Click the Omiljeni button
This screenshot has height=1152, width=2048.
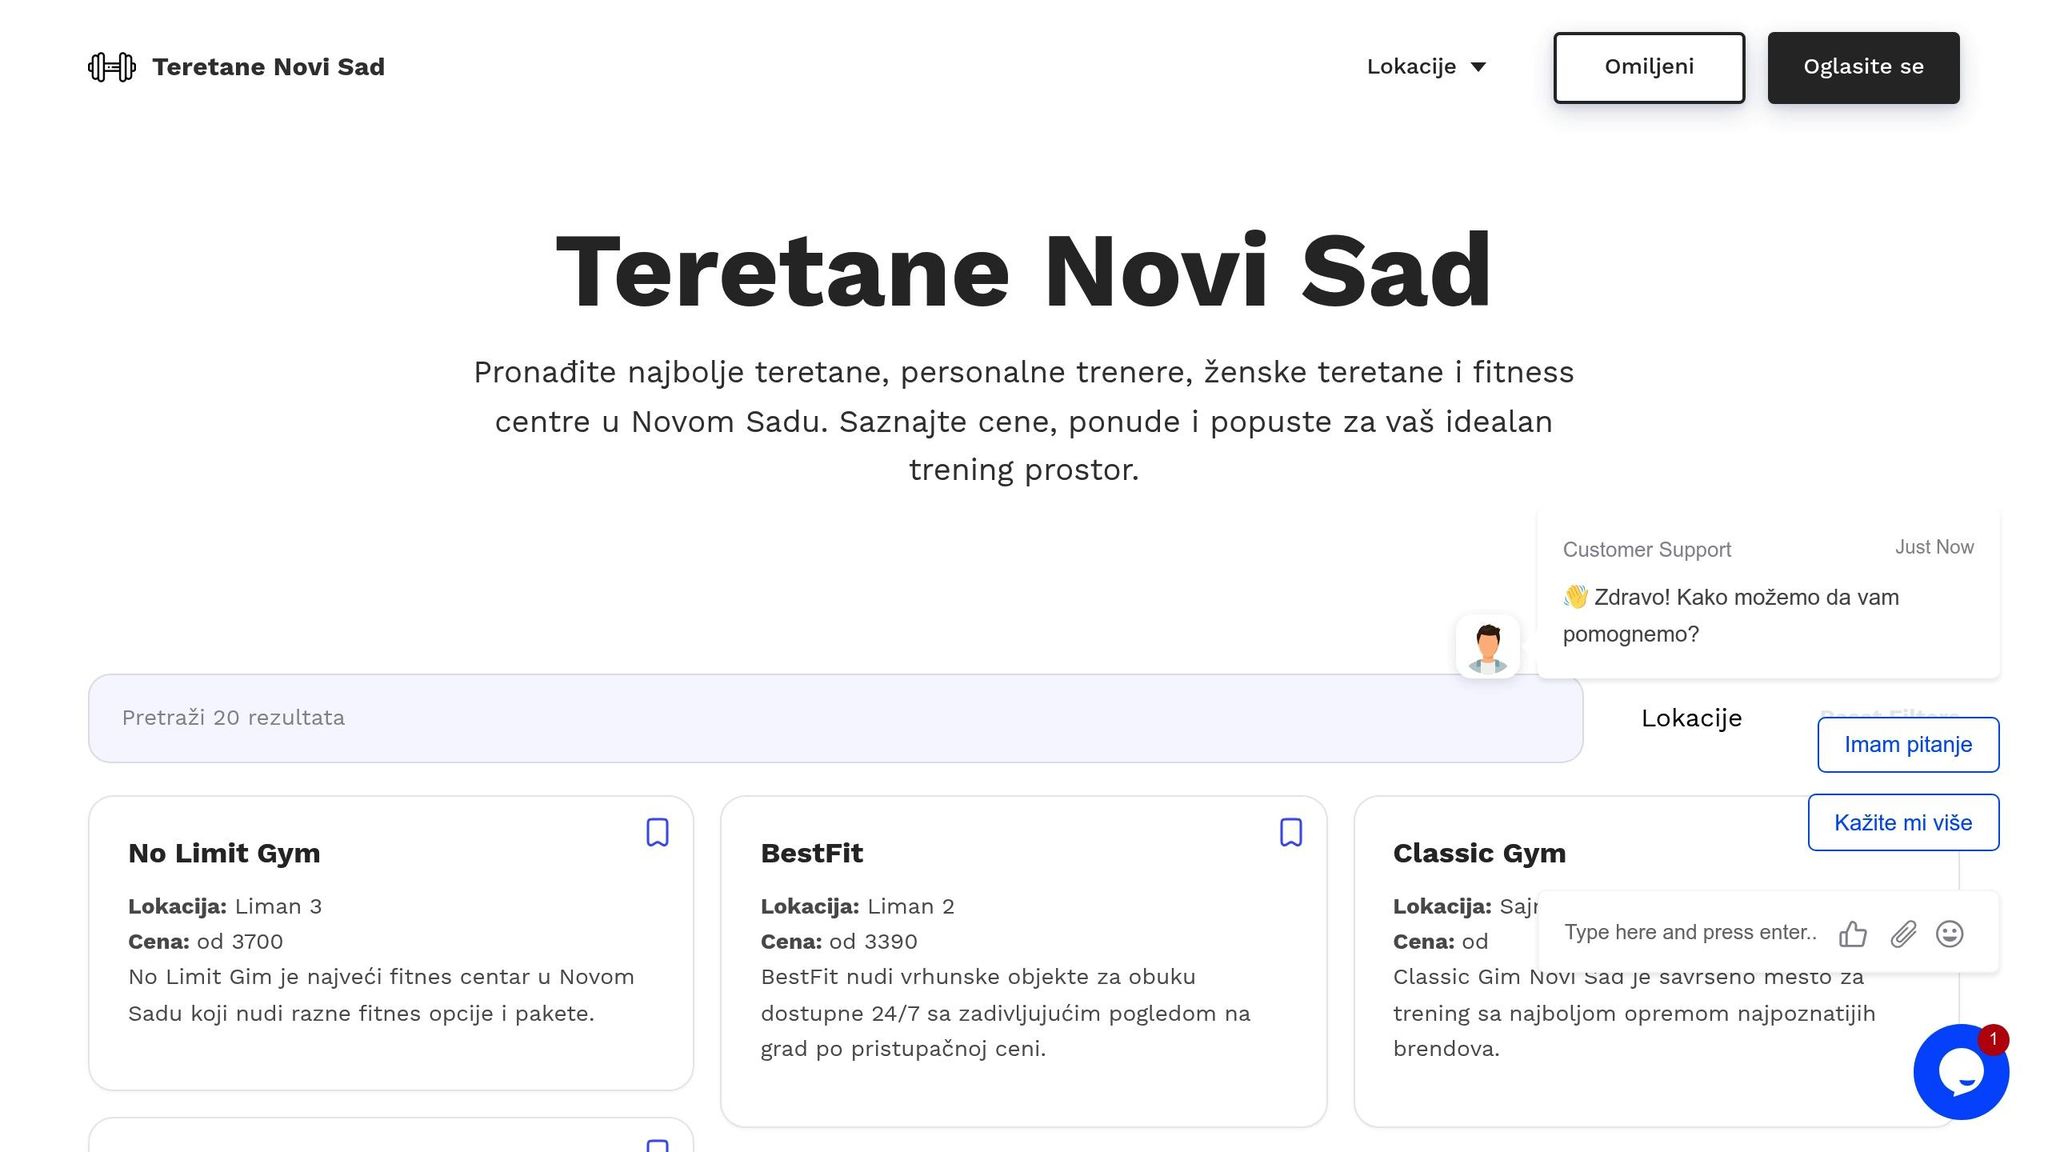tap(1649, 67)
